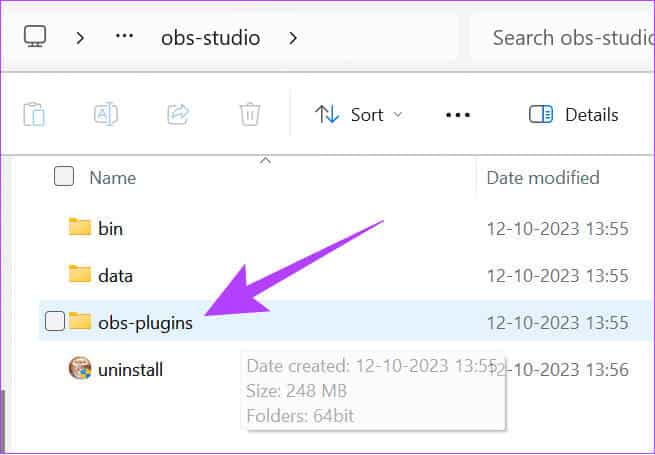Click the bin row date 12-10-2023 13:55

(558, 229)
